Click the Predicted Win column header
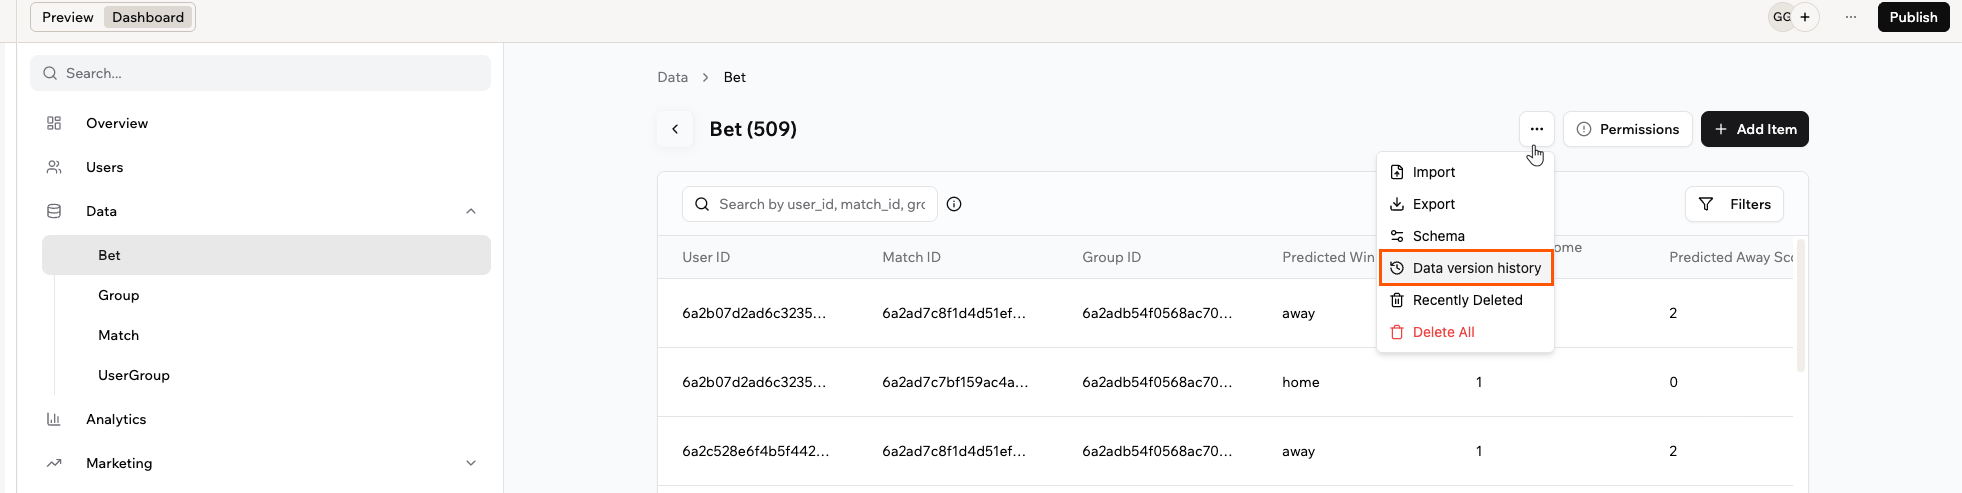1962x493 pixels. tap(1328, 257)
